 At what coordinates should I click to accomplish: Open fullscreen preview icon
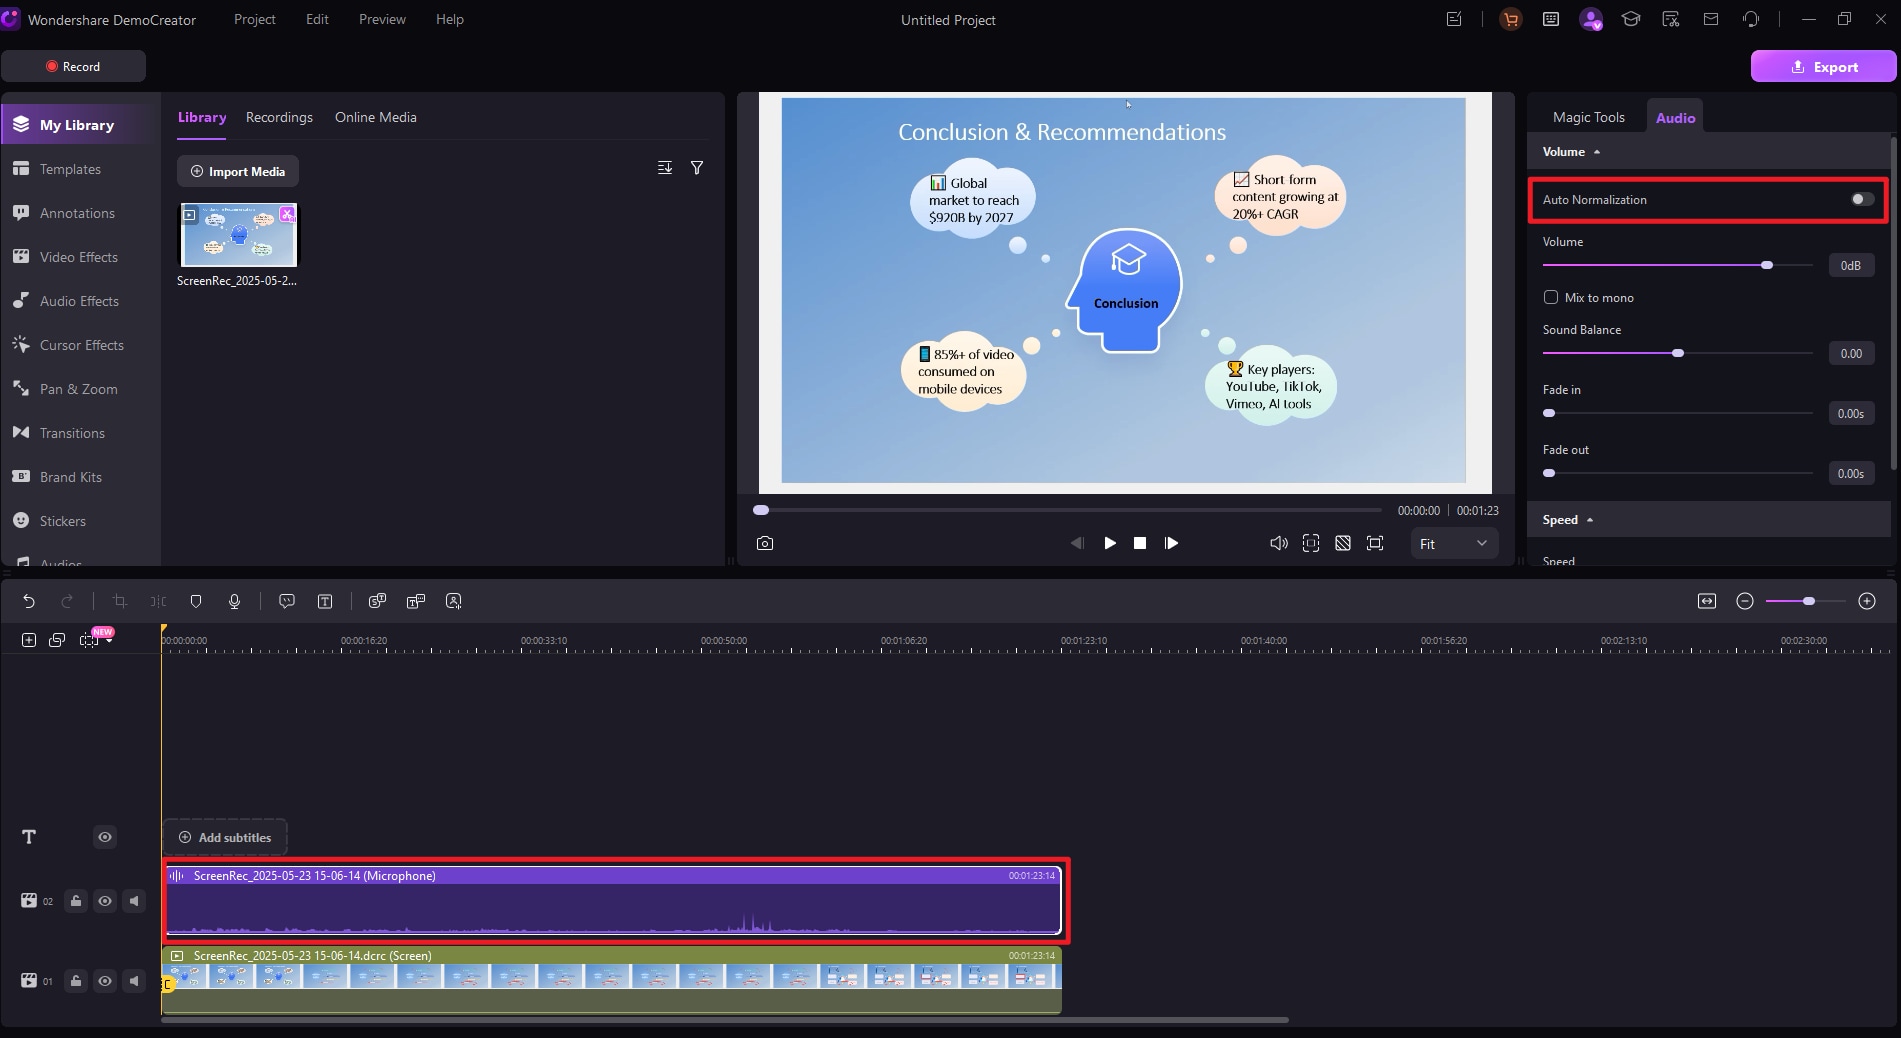click(1375, 543)
